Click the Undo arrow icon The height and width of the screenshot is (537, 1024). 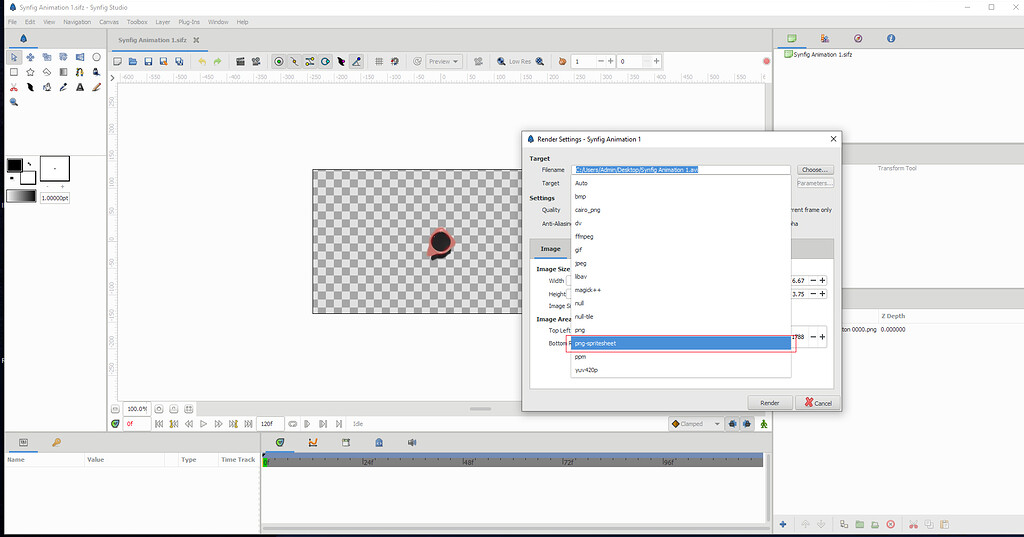(x=201, y=61)
